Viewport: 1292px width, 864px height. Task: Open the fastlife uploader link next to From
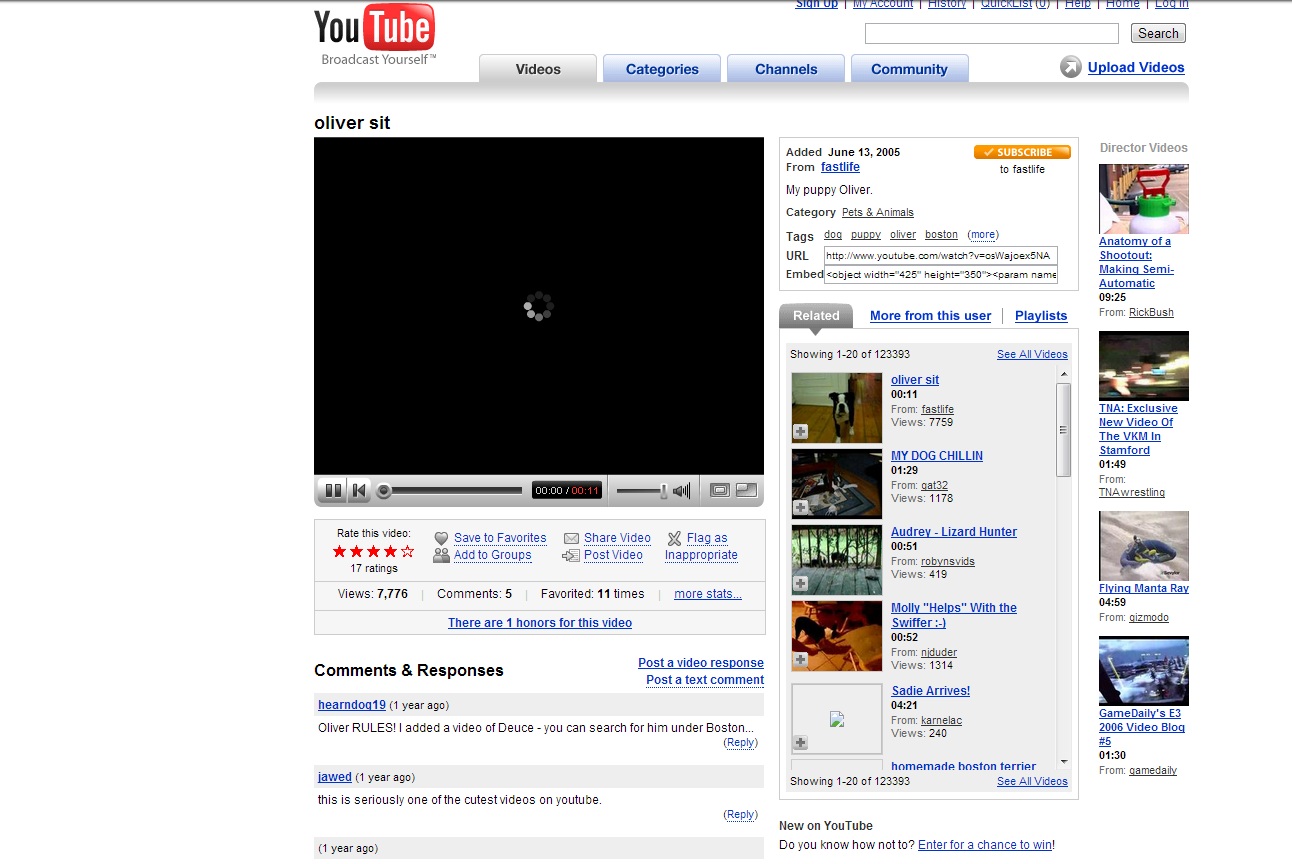[840, 167]
